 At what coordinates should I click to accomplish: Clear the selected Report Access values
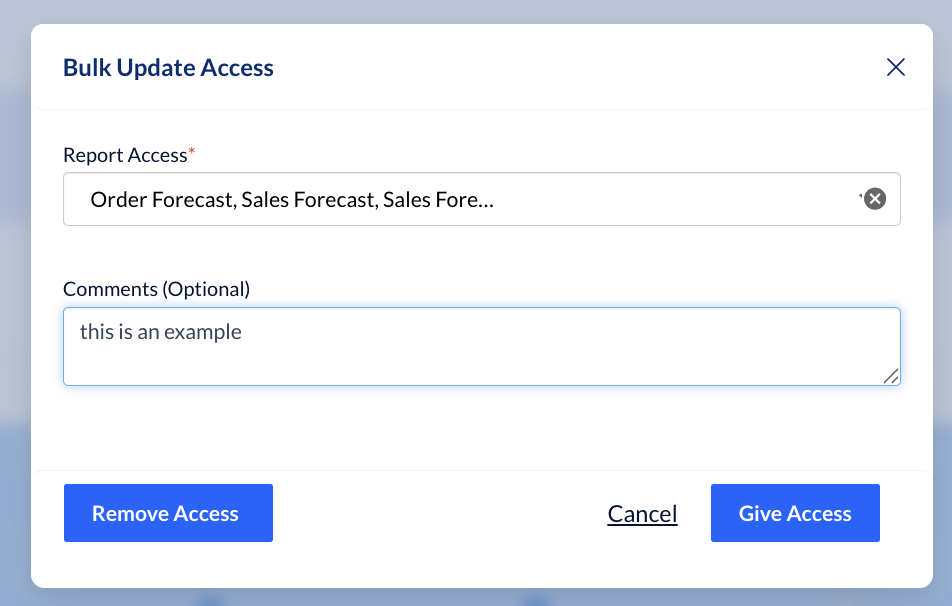click(x=875, y=199)
